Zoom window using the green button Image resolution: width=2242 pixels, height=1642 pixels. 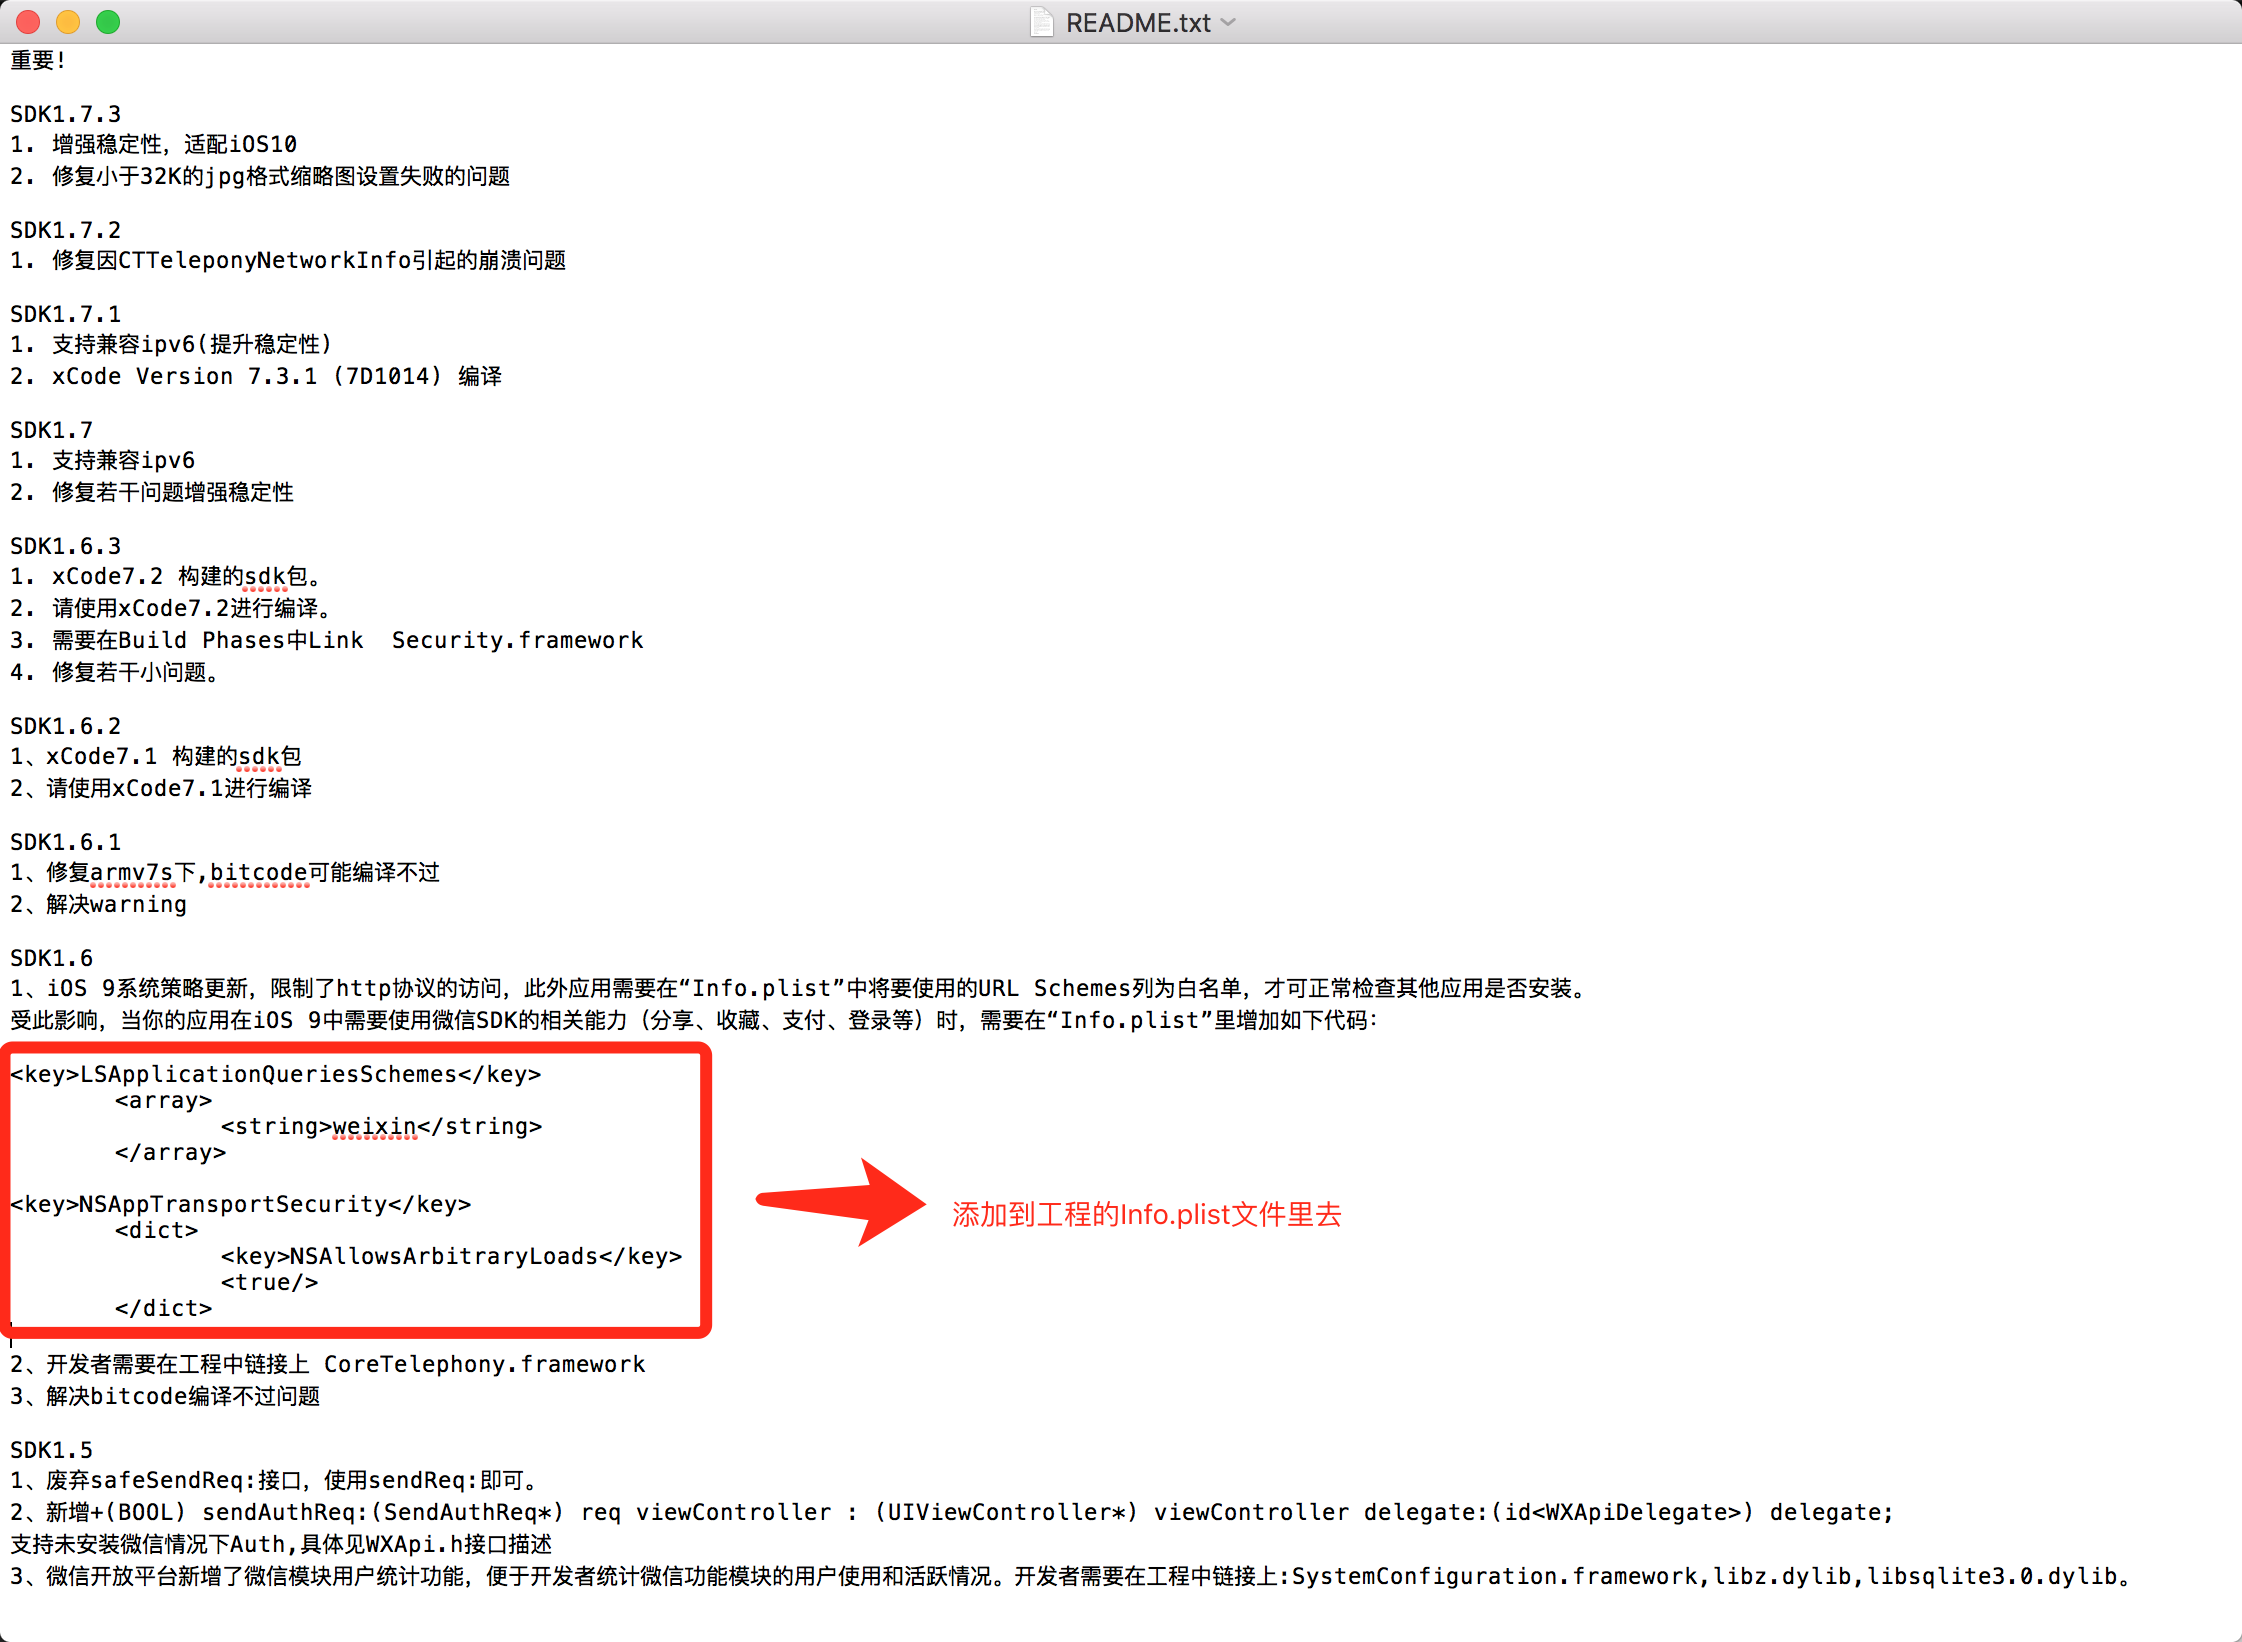(x=108, y=22)
